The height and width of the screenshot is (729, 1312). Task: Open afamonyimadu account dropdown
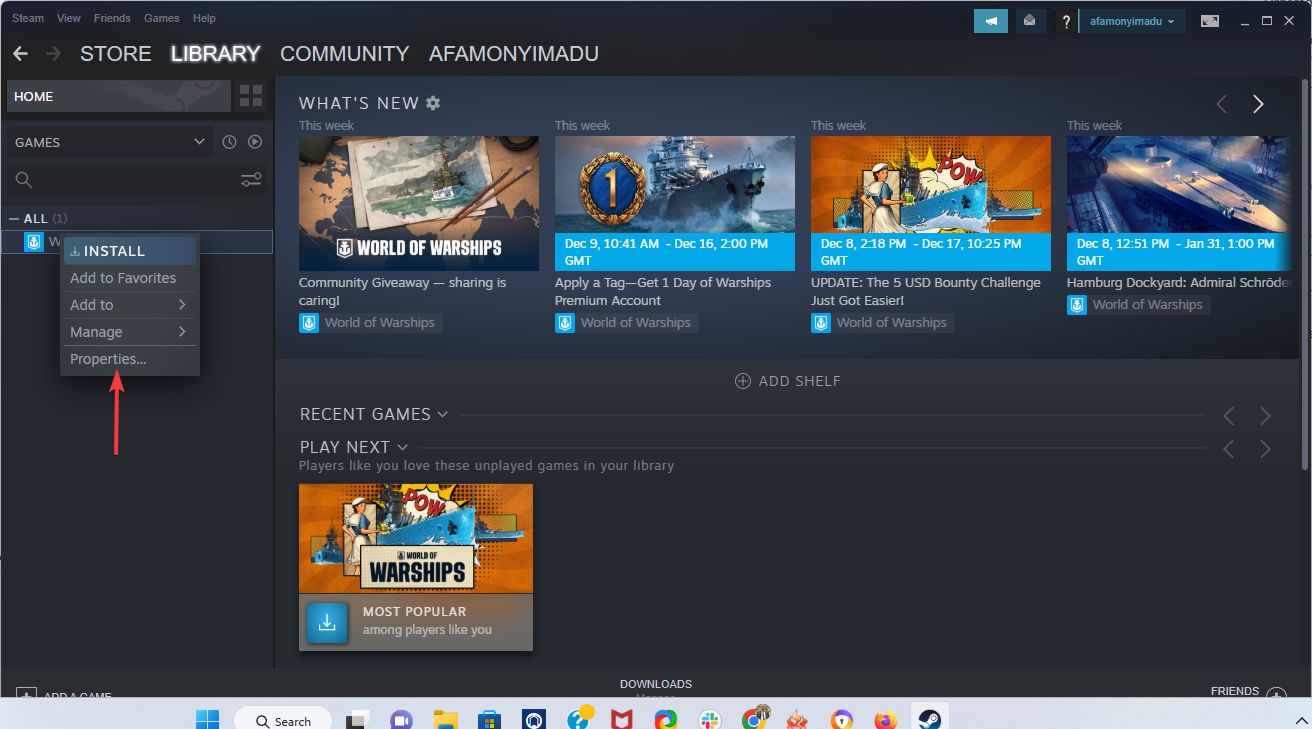point(1132,21)
